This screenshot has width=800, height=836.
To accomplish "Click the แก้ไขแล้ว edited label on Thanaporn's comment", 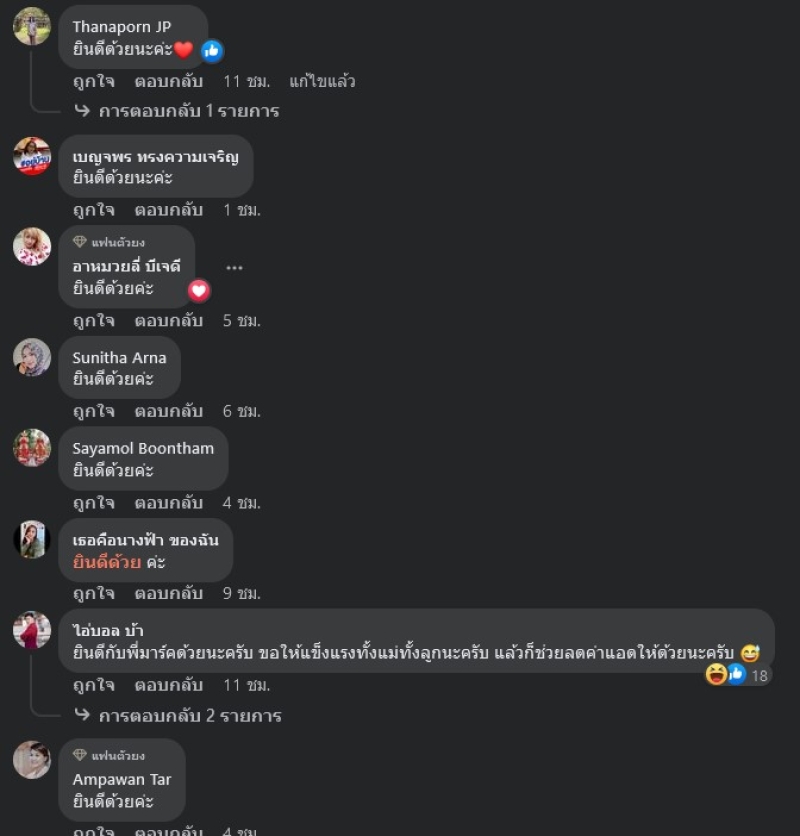I will point(322,82).
